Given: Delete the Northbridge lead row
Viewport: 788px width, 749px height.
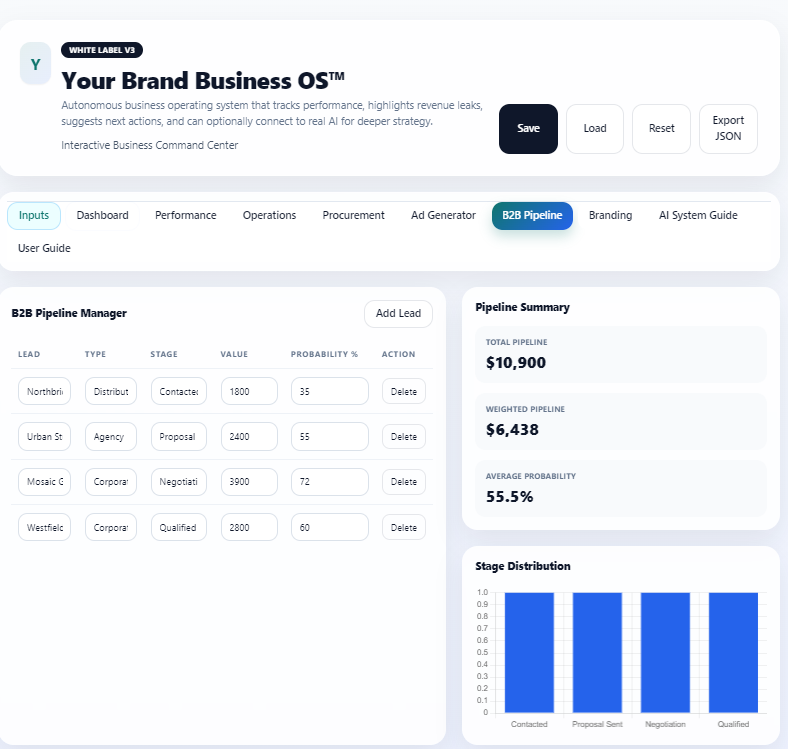Looking at the screenshot, I should click(x=404, y=392).
